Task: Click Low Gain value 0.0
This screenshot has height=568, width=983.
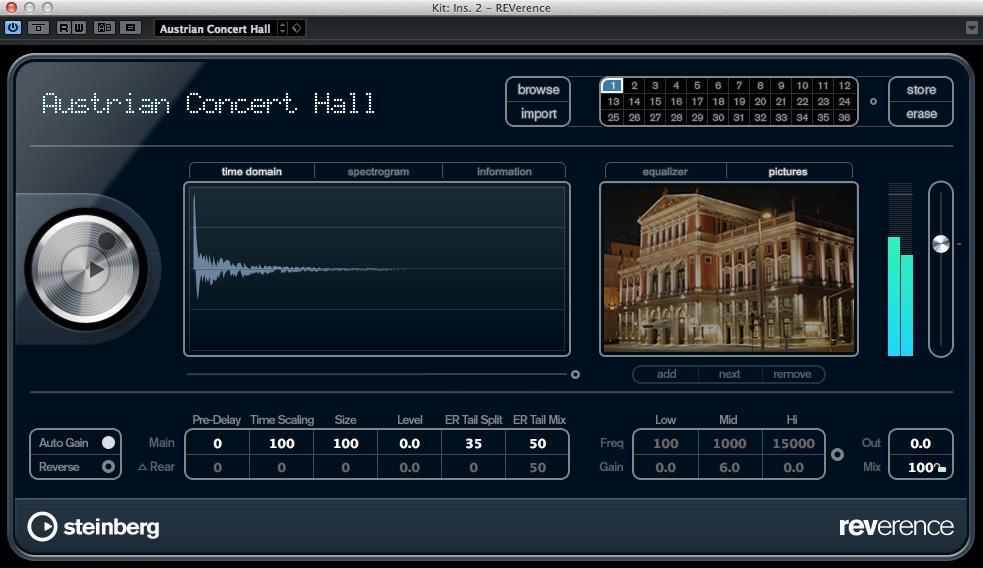Action: 665,467
